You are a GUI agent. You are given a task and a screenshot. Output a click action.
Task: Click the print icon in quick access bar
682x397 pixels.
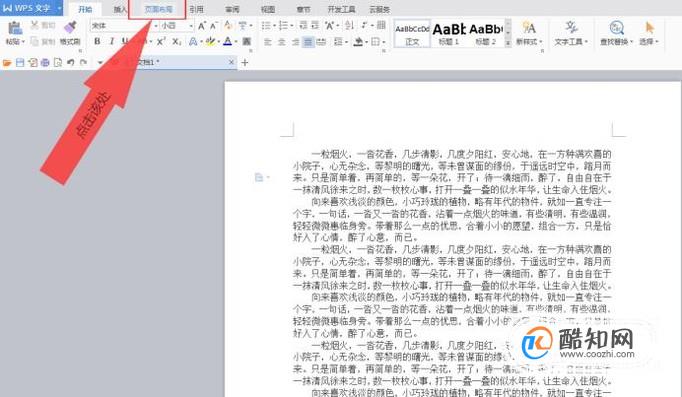(45, 63)
